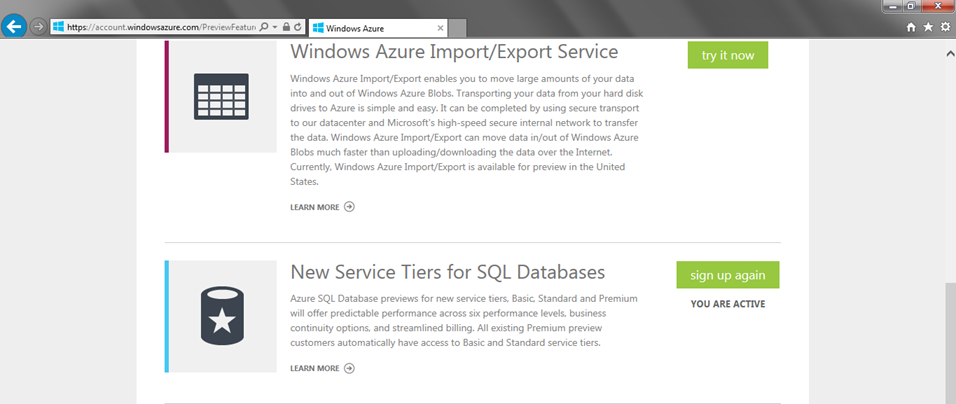Viewport: 956px width, 404px height.
Task: Click the Import/Export table grid icon
Action: tap(221, 97)
